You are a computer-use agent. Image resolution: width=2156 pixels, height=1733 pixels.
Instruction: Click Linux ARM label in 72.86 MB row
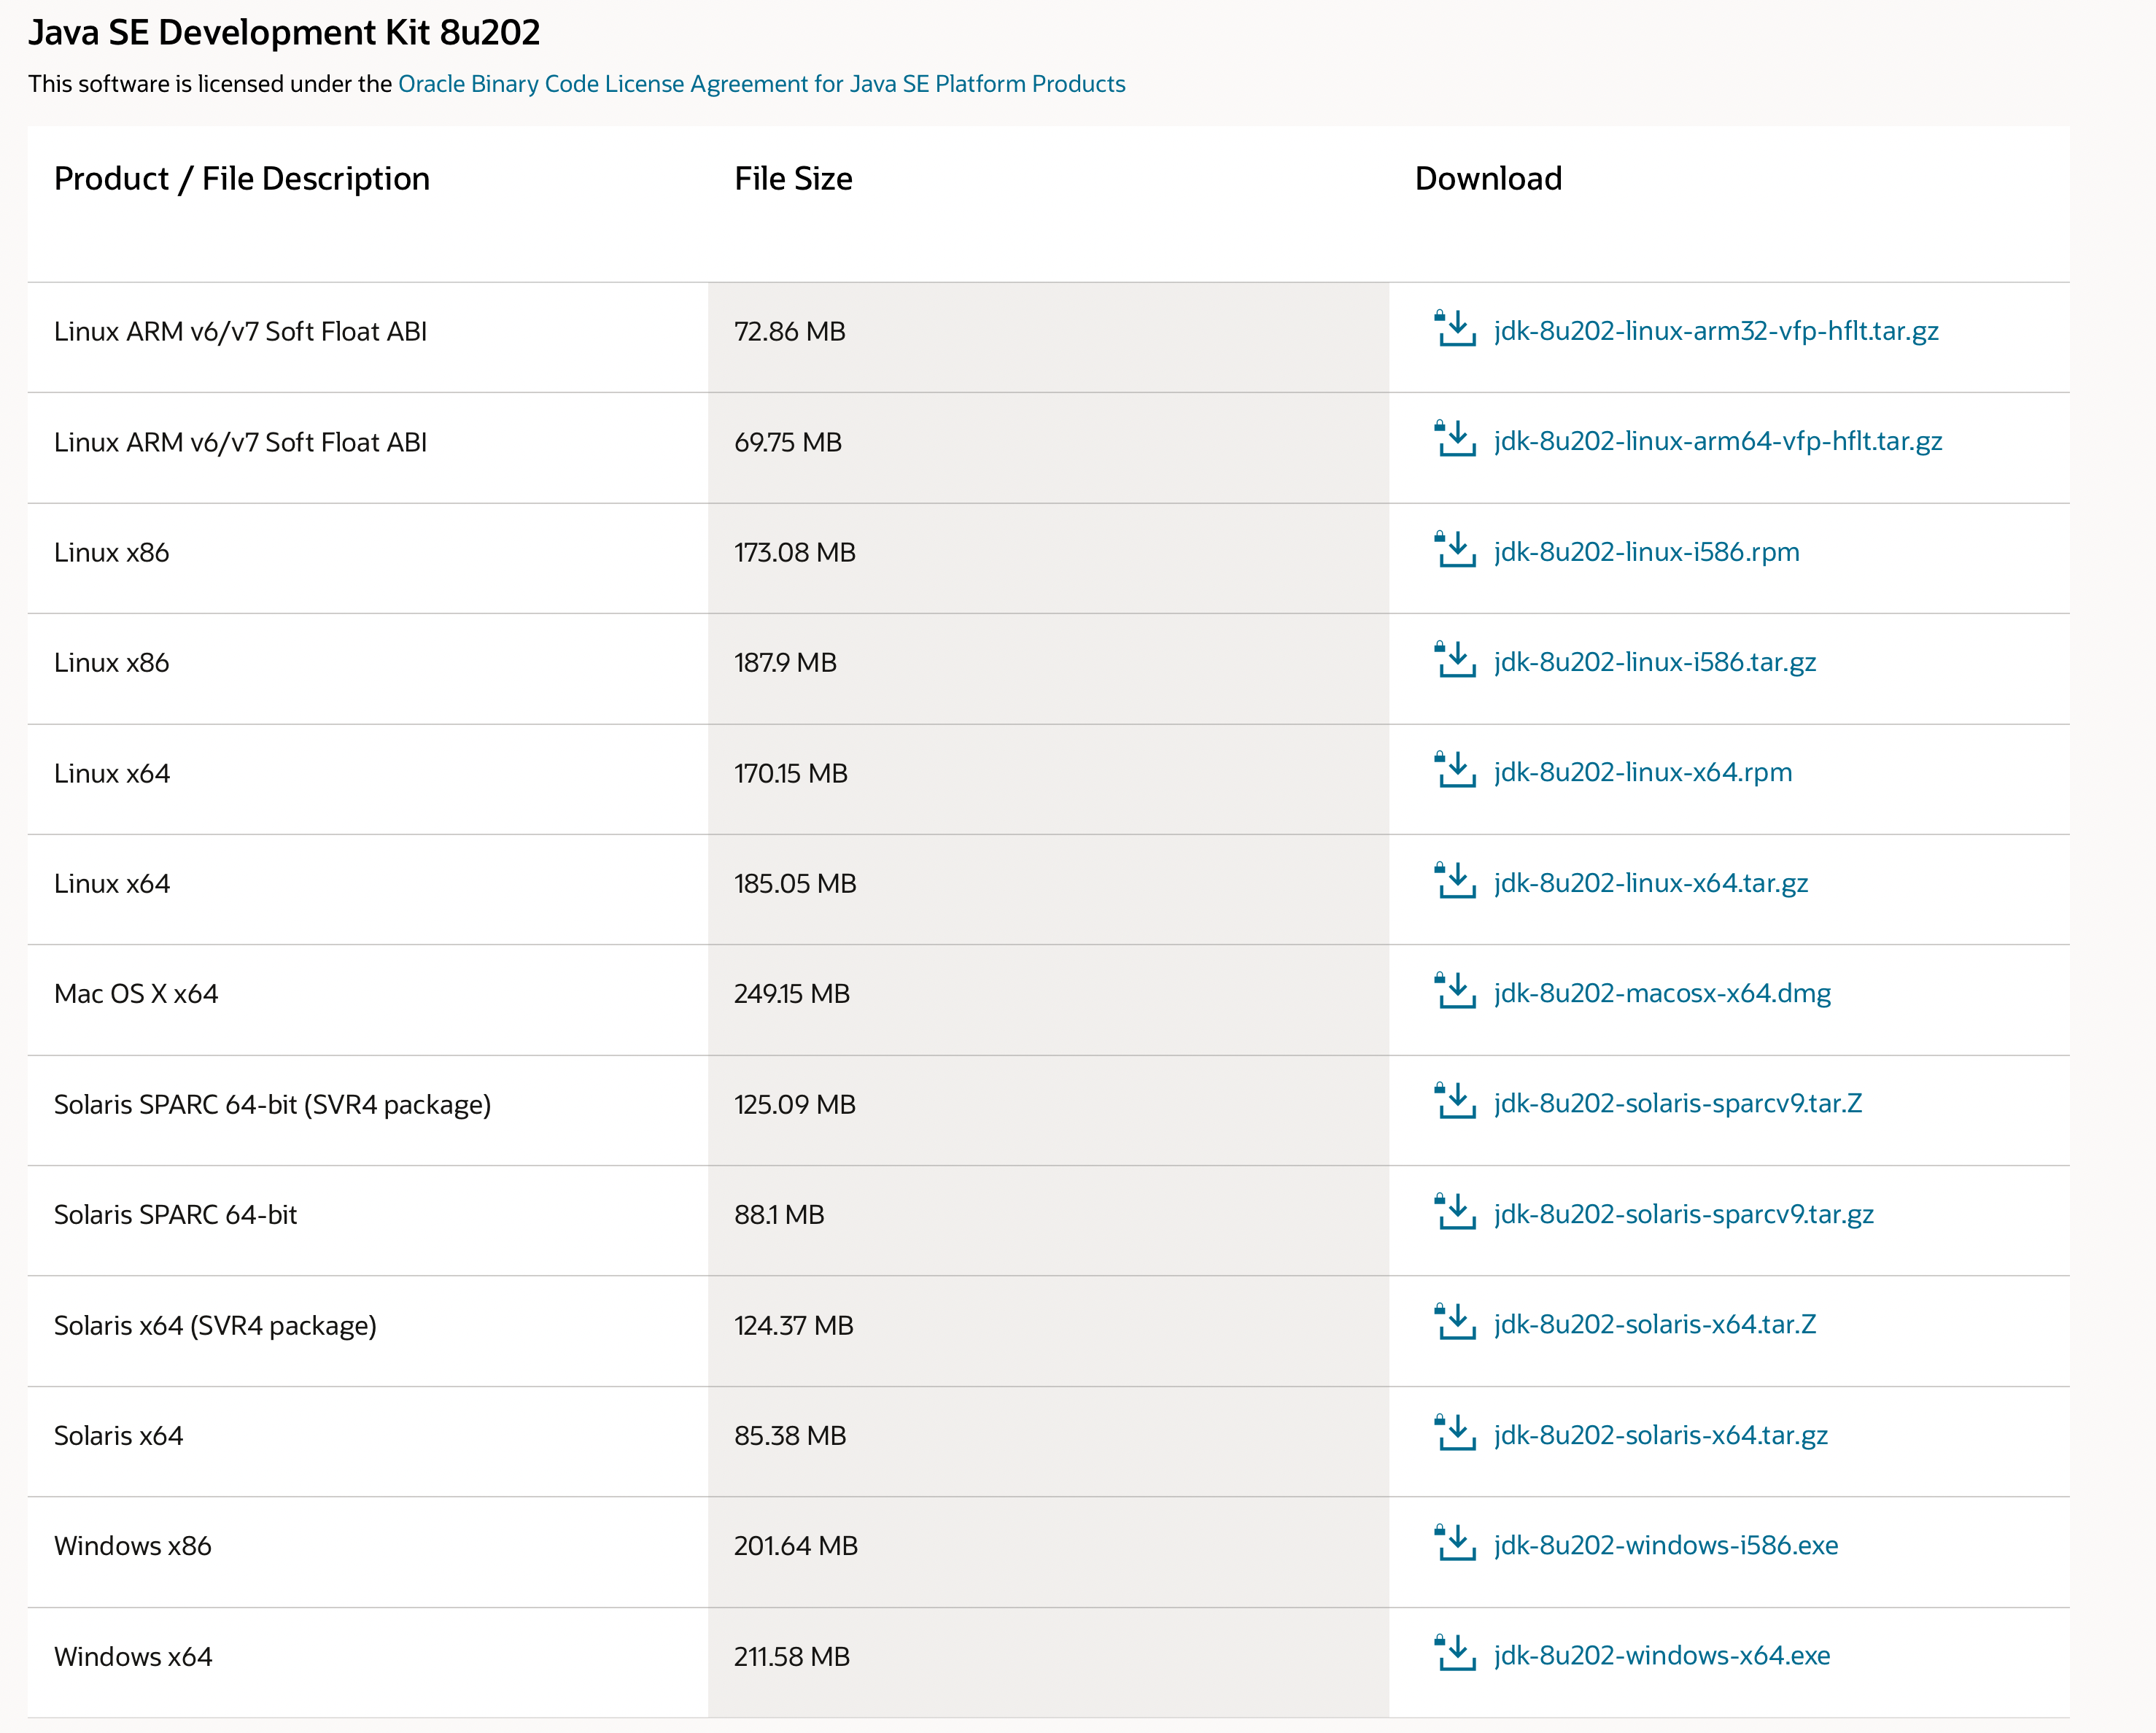click(240, 332)
